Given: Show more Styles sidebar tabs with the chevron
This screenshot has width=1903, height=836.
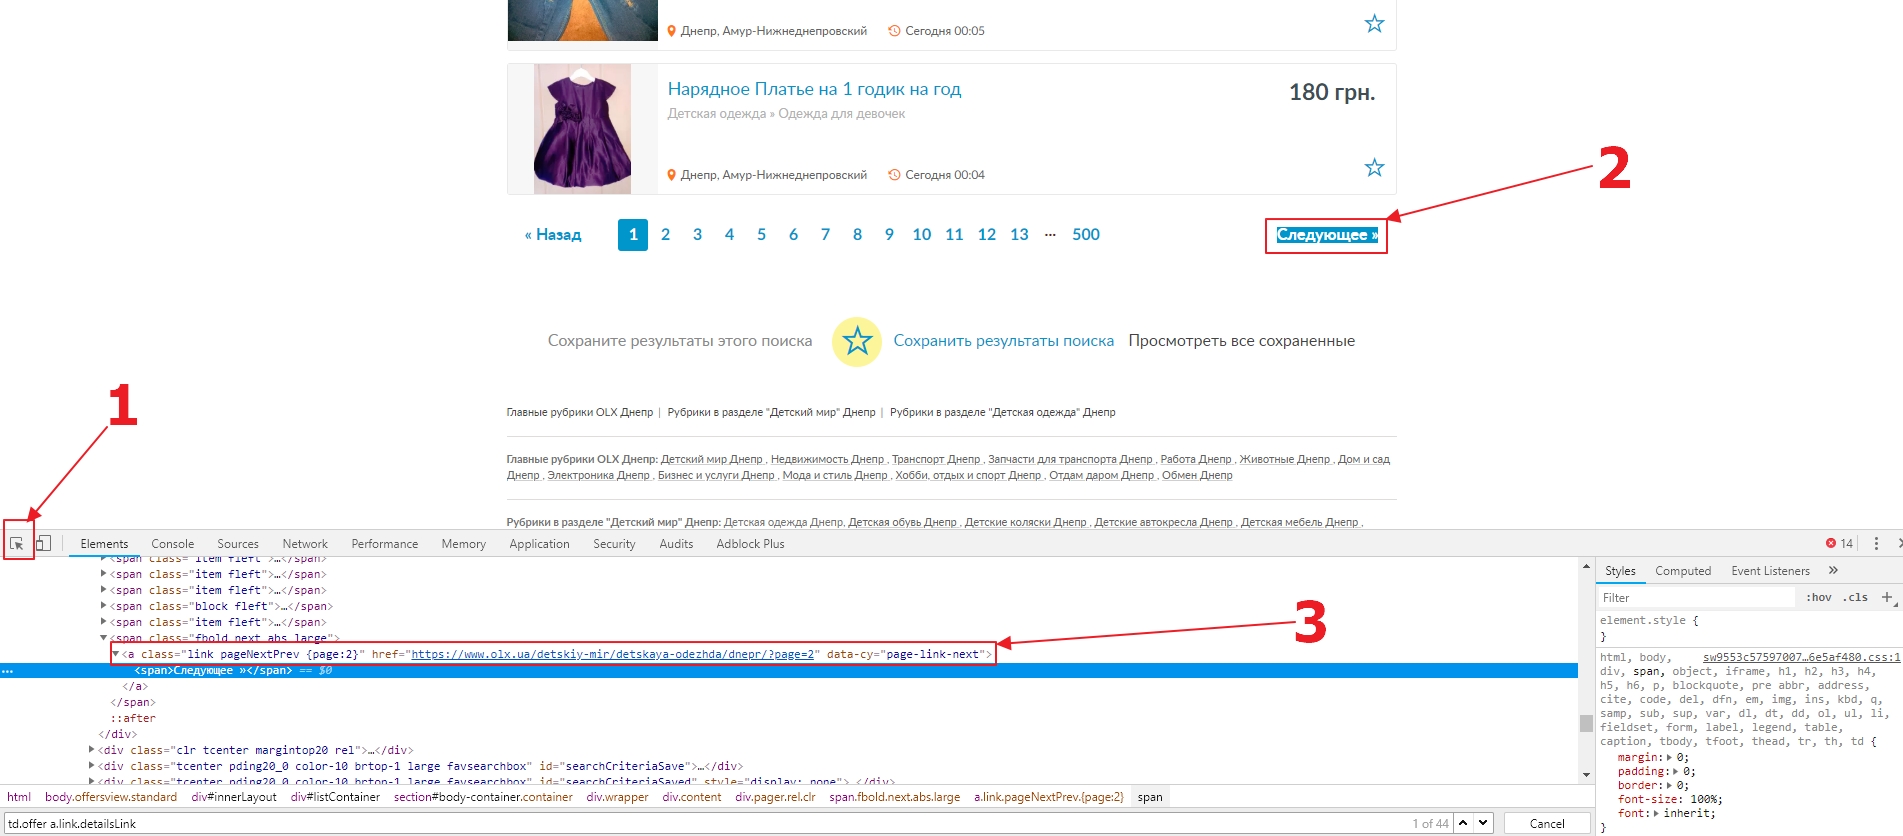Looking at the screenshot, I should point(1833,570).
